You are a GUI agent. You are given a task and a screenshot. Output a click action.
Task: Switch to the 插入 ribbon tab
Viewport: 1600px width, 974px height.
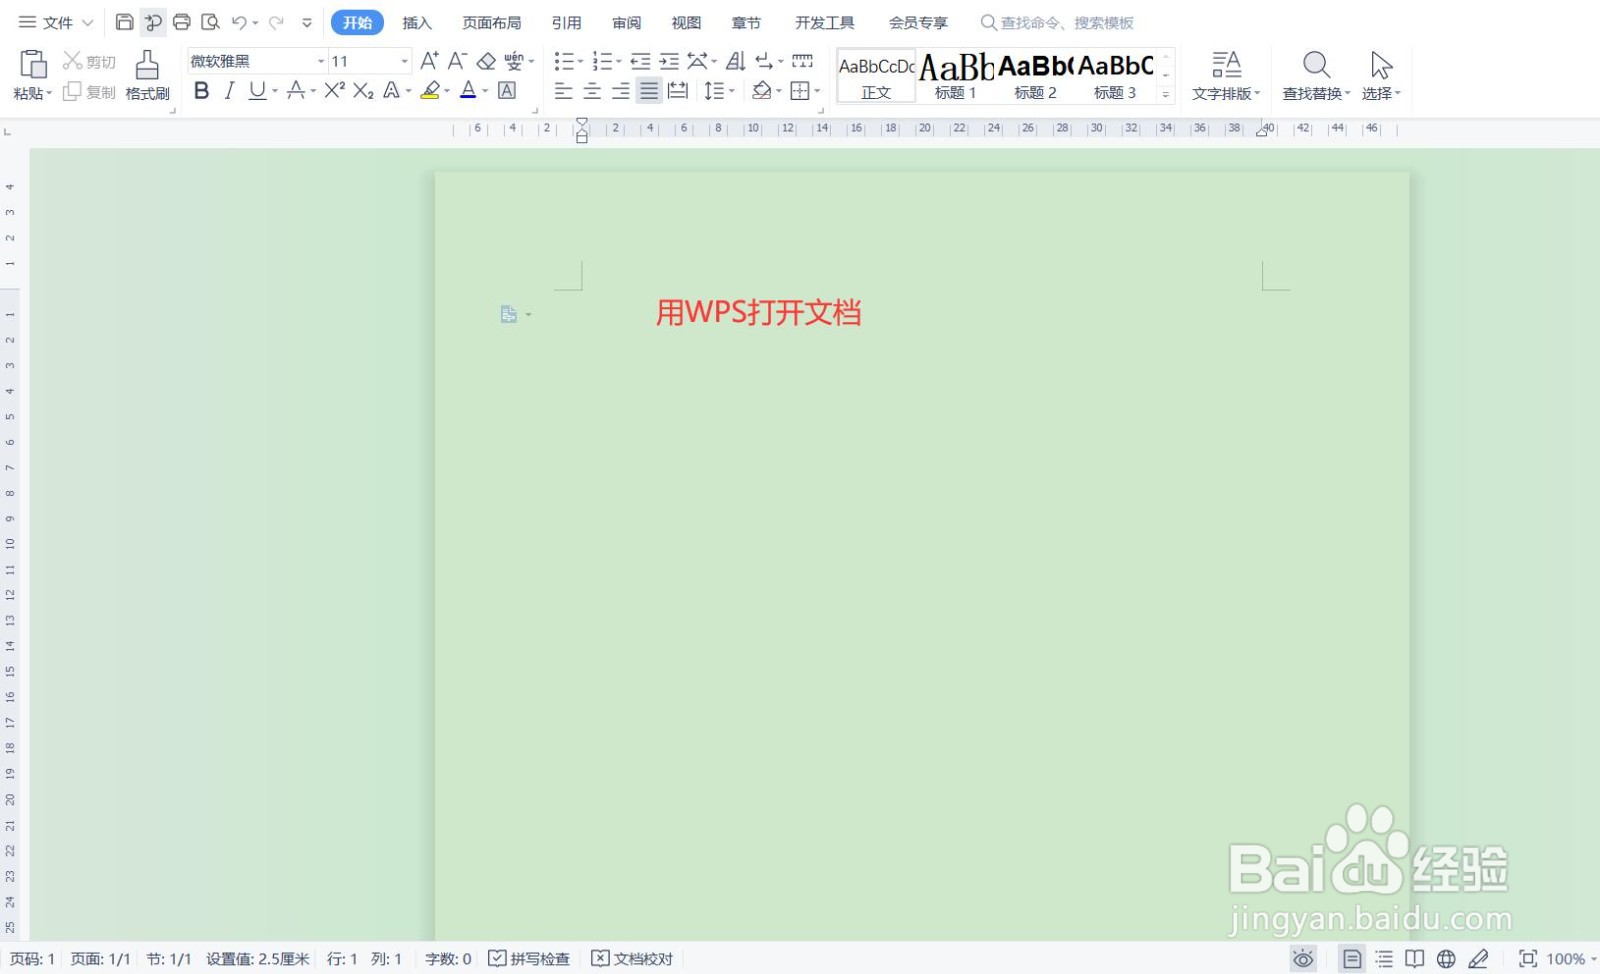416,22
